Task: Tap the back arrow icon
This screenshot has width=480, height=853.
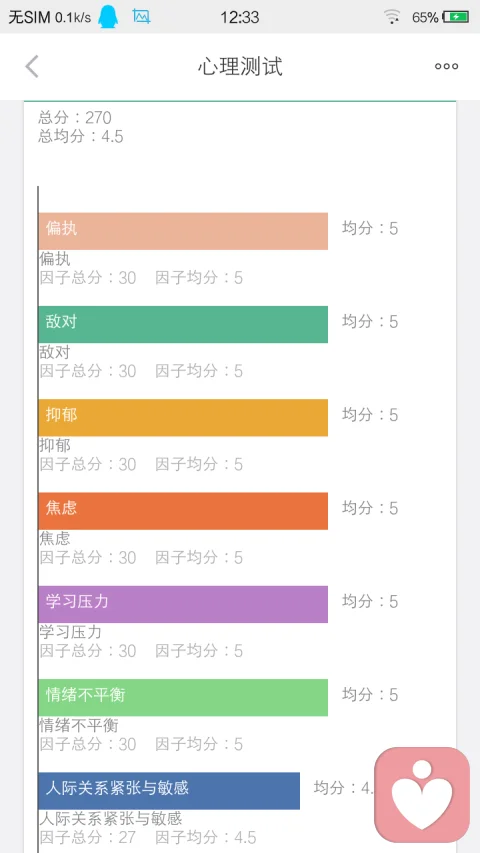Action: [32, 66]
